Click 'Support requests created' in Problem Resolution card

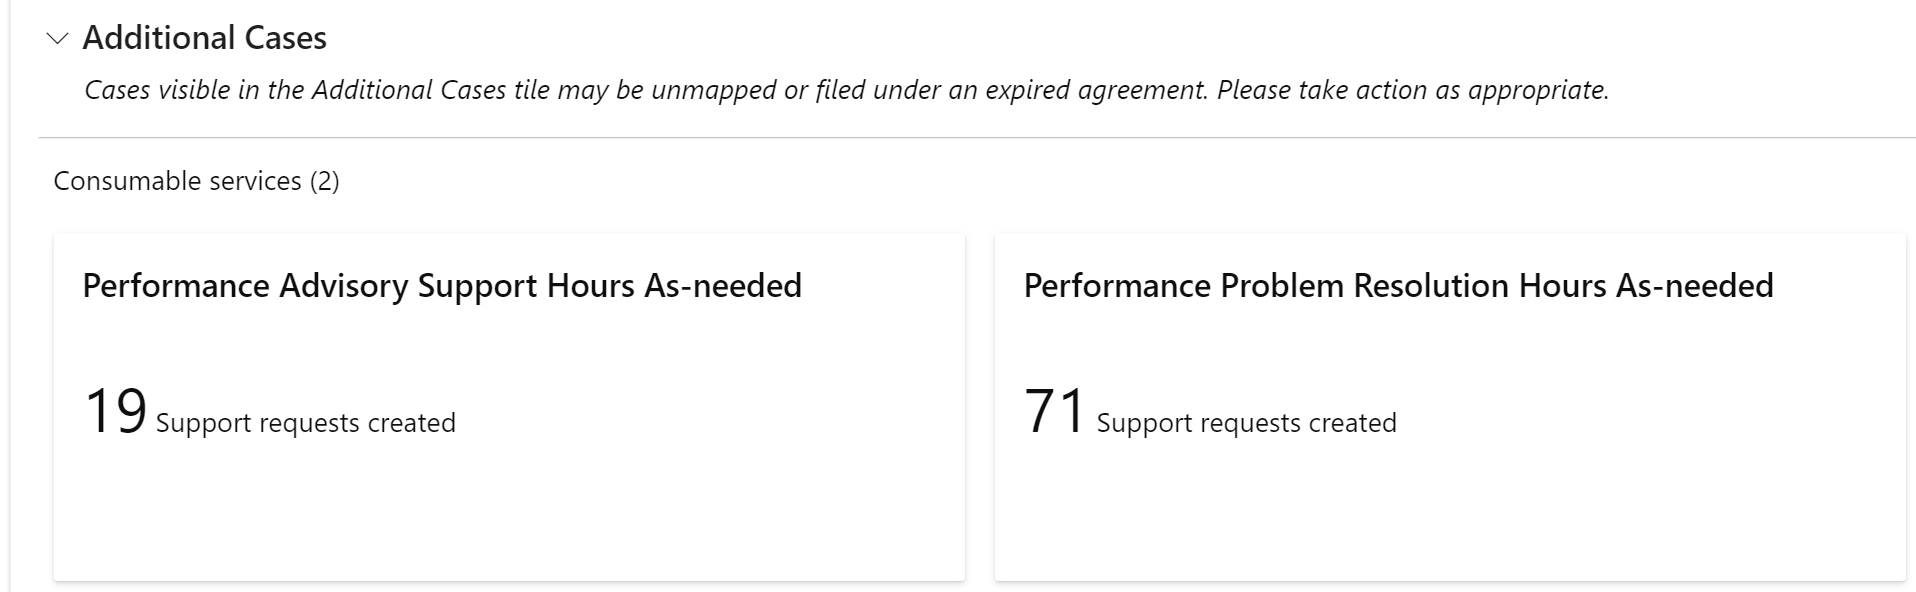pyautogui.click(x=1247, y=423)
